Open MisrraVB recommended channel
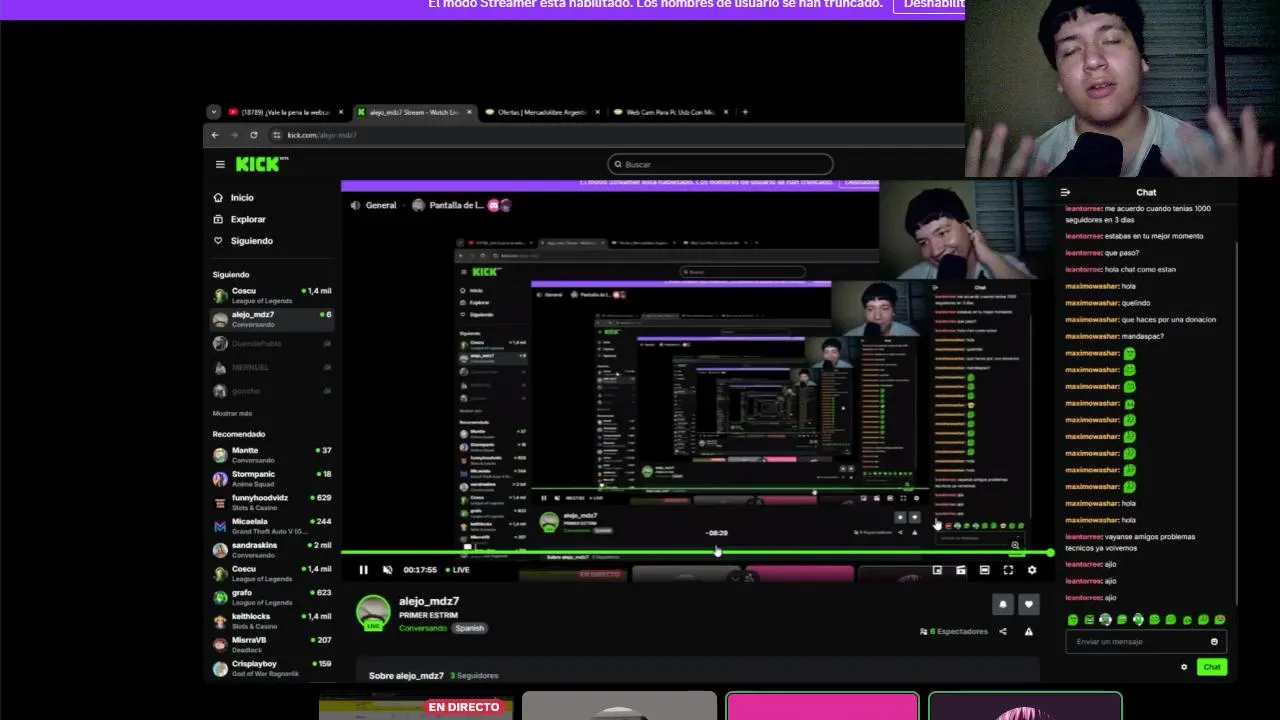This screenshot has width=1280, height=720. pyautogui.click(x=272, y=645)
